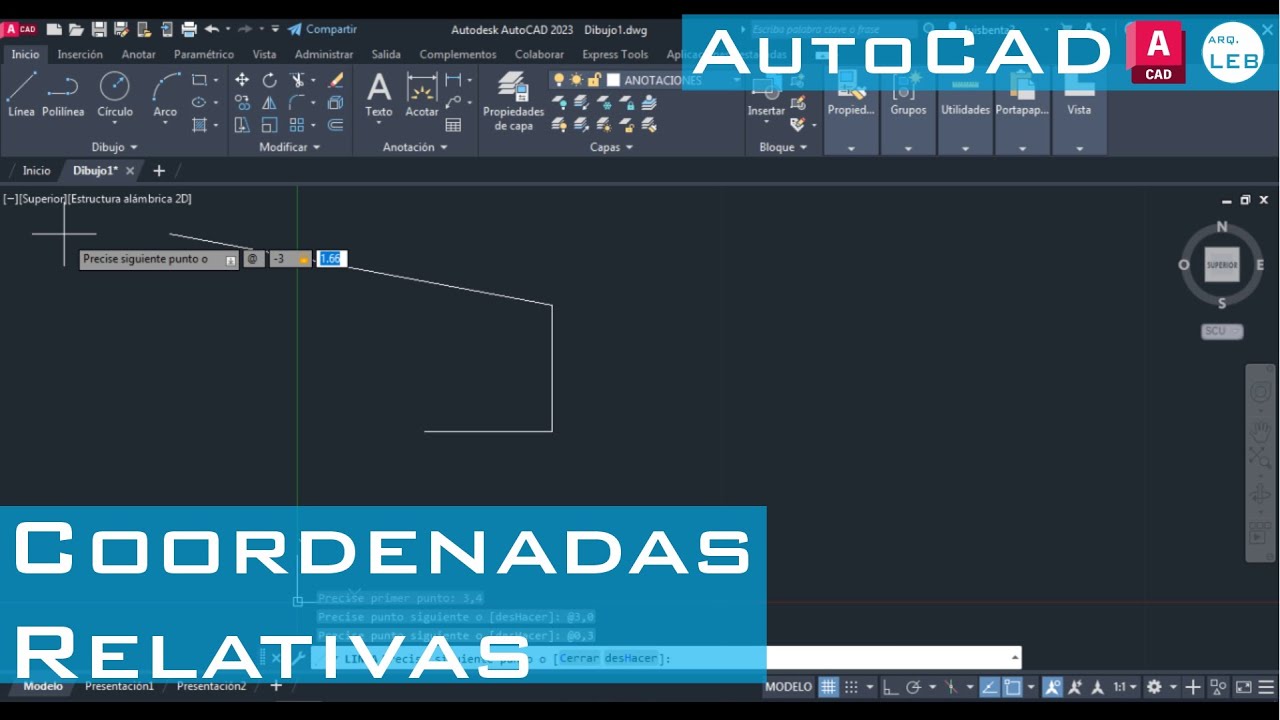Click the Copy tool icon in Modificar
Viewport: 1280px width, 720px height.
click(242, 102)
